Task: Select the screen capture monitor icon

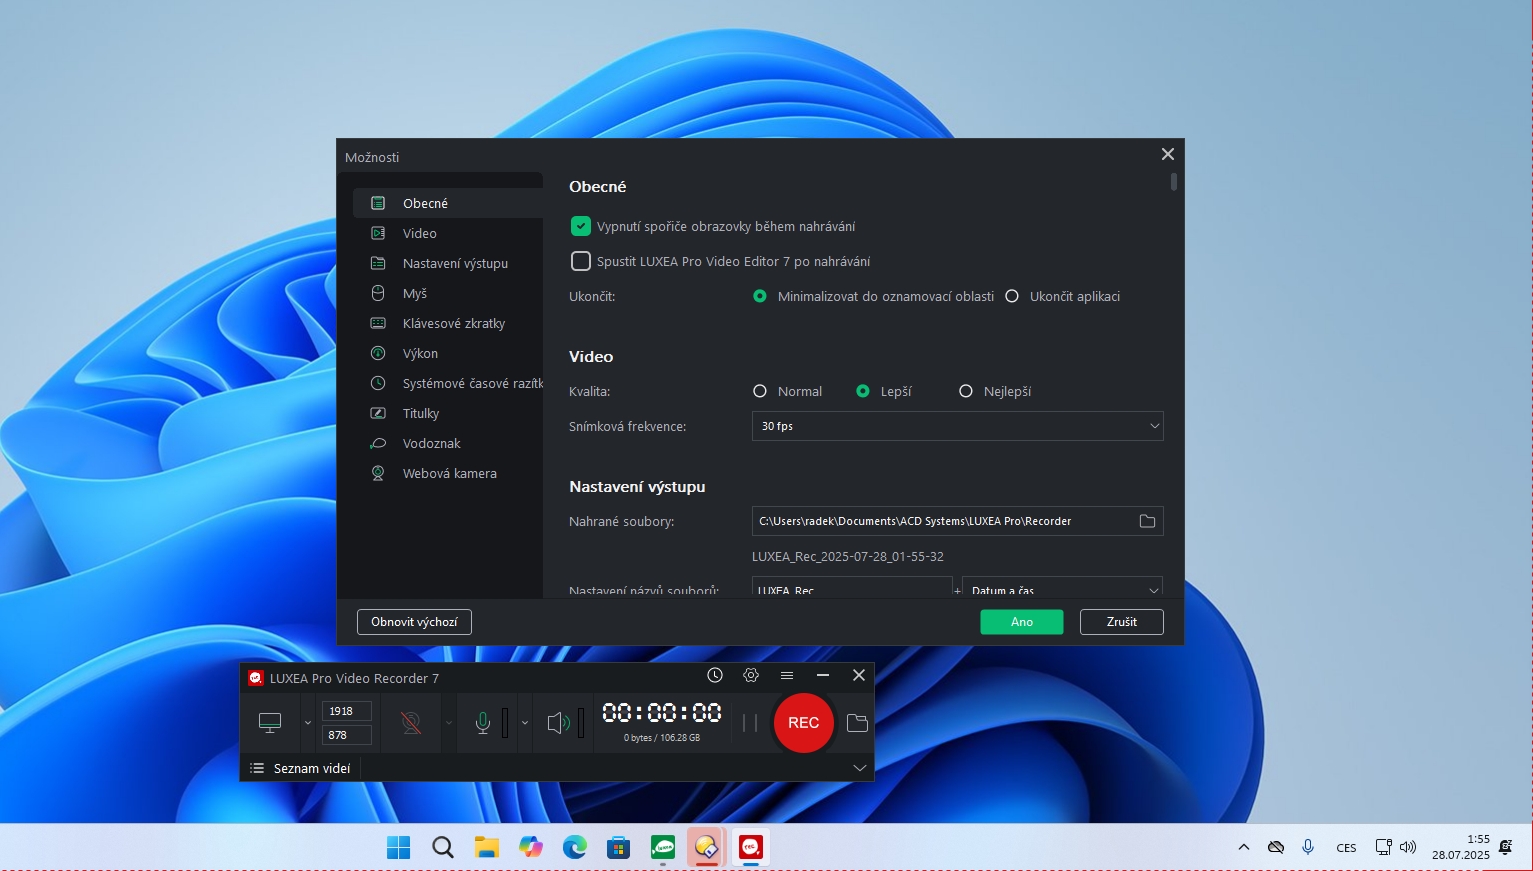Action: tap(270, 723)
